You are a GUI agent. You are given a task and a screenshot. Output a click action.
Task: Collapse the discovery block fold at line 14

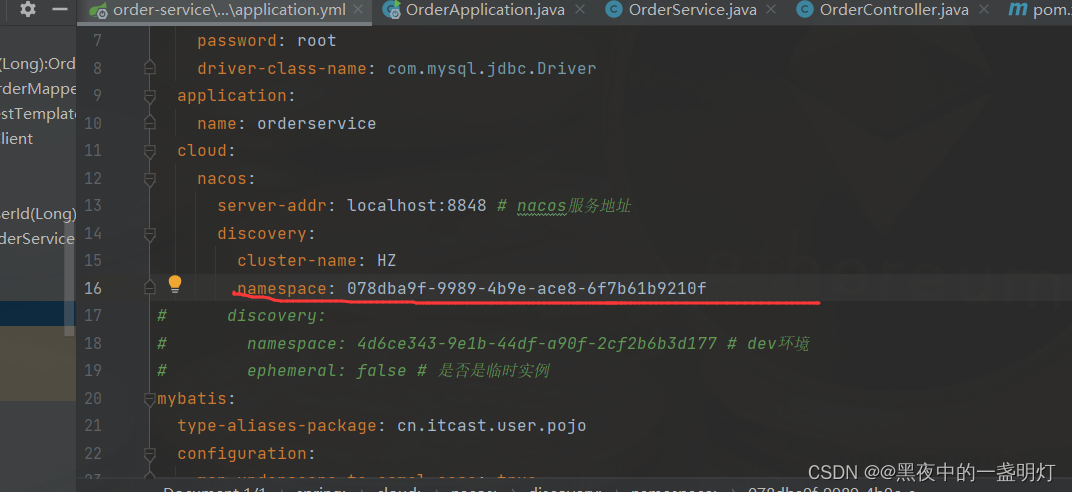tap(150, 234)
